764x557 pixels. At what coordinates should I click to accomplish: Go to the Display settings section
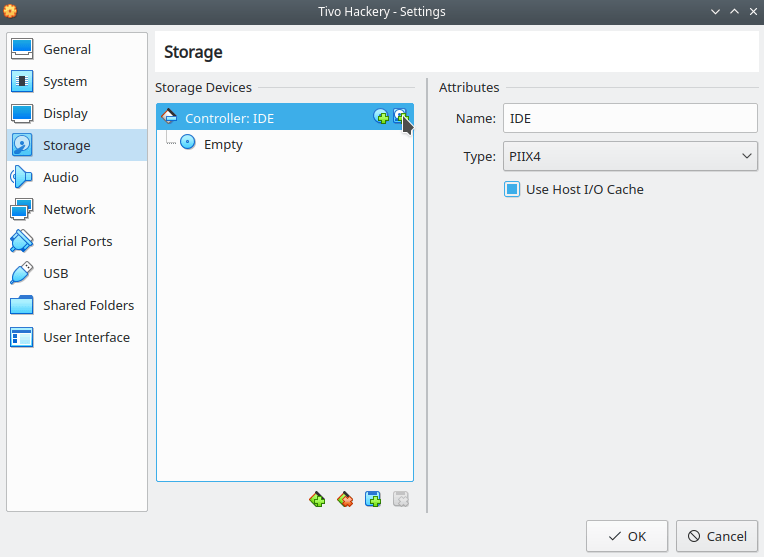point(77,114)
